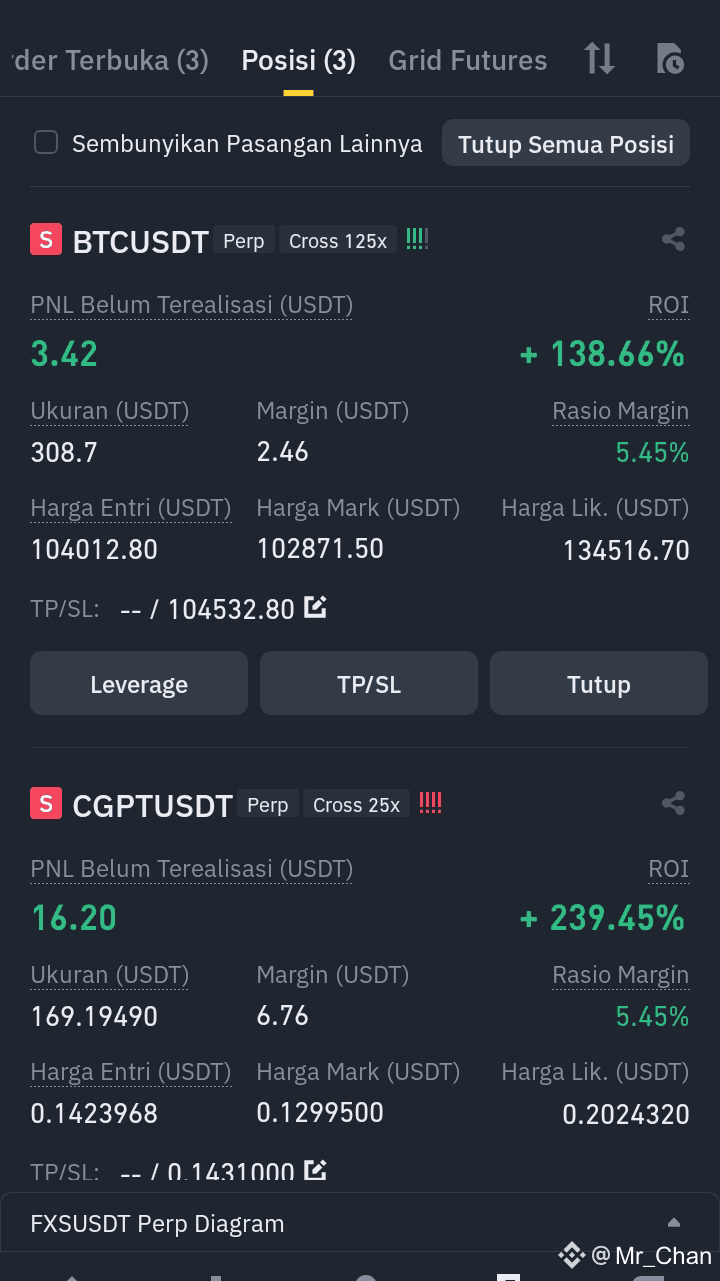Viewport: 720px width, 1281px height.
Task: Tap the green ADL indicator bars on BTCUSDT
Action: 417,239
